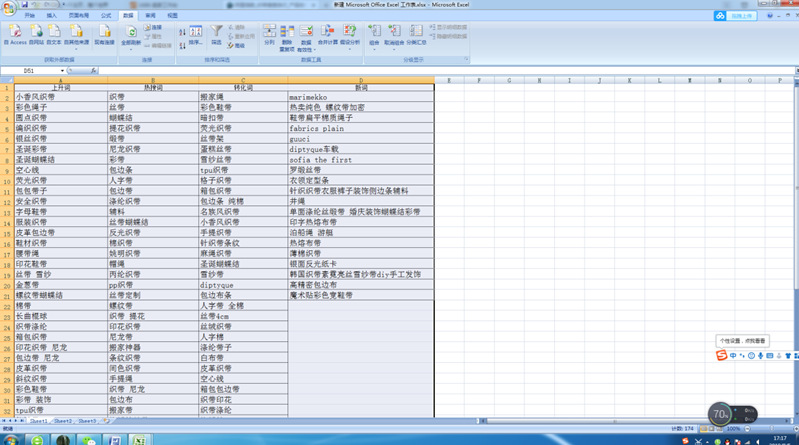Screen dimensions: 799x445
Task: Switch to Formulas (公式) ribbon tab
Action: (105, 16)
